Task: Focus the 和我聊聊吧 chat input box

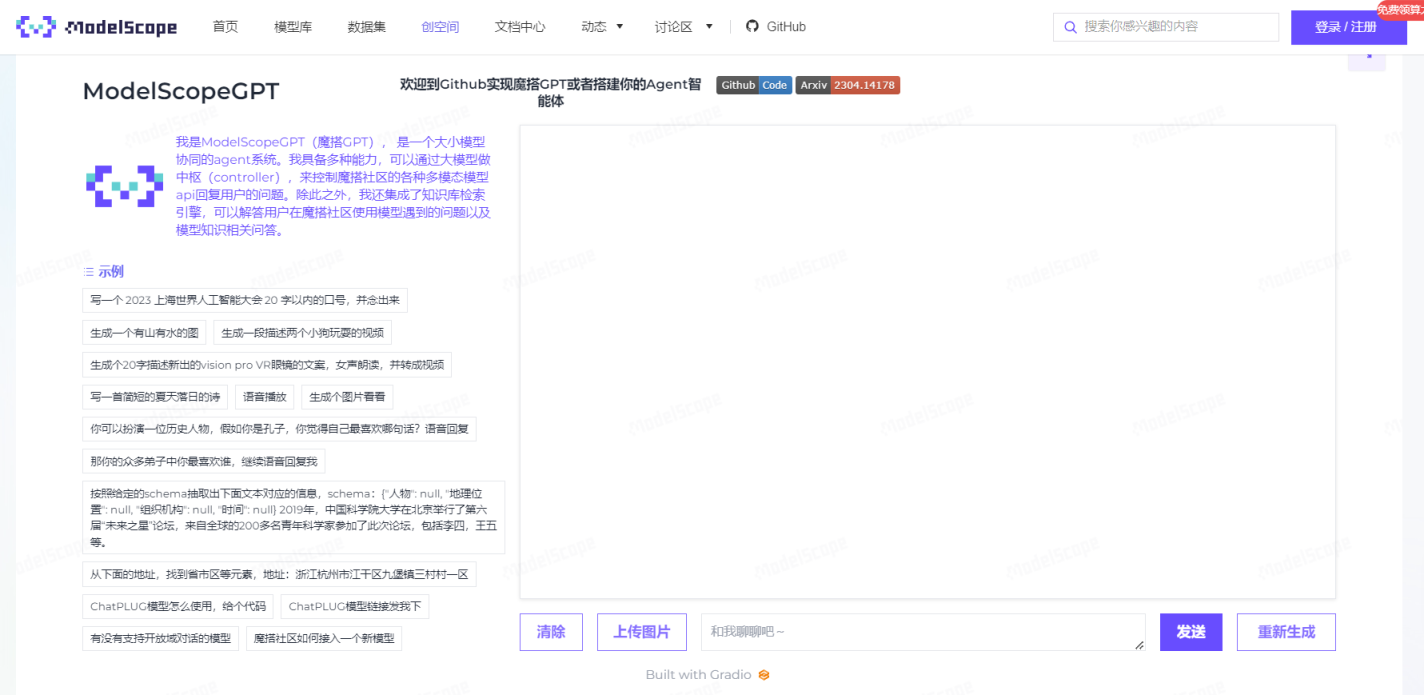Action: point(922,632)
